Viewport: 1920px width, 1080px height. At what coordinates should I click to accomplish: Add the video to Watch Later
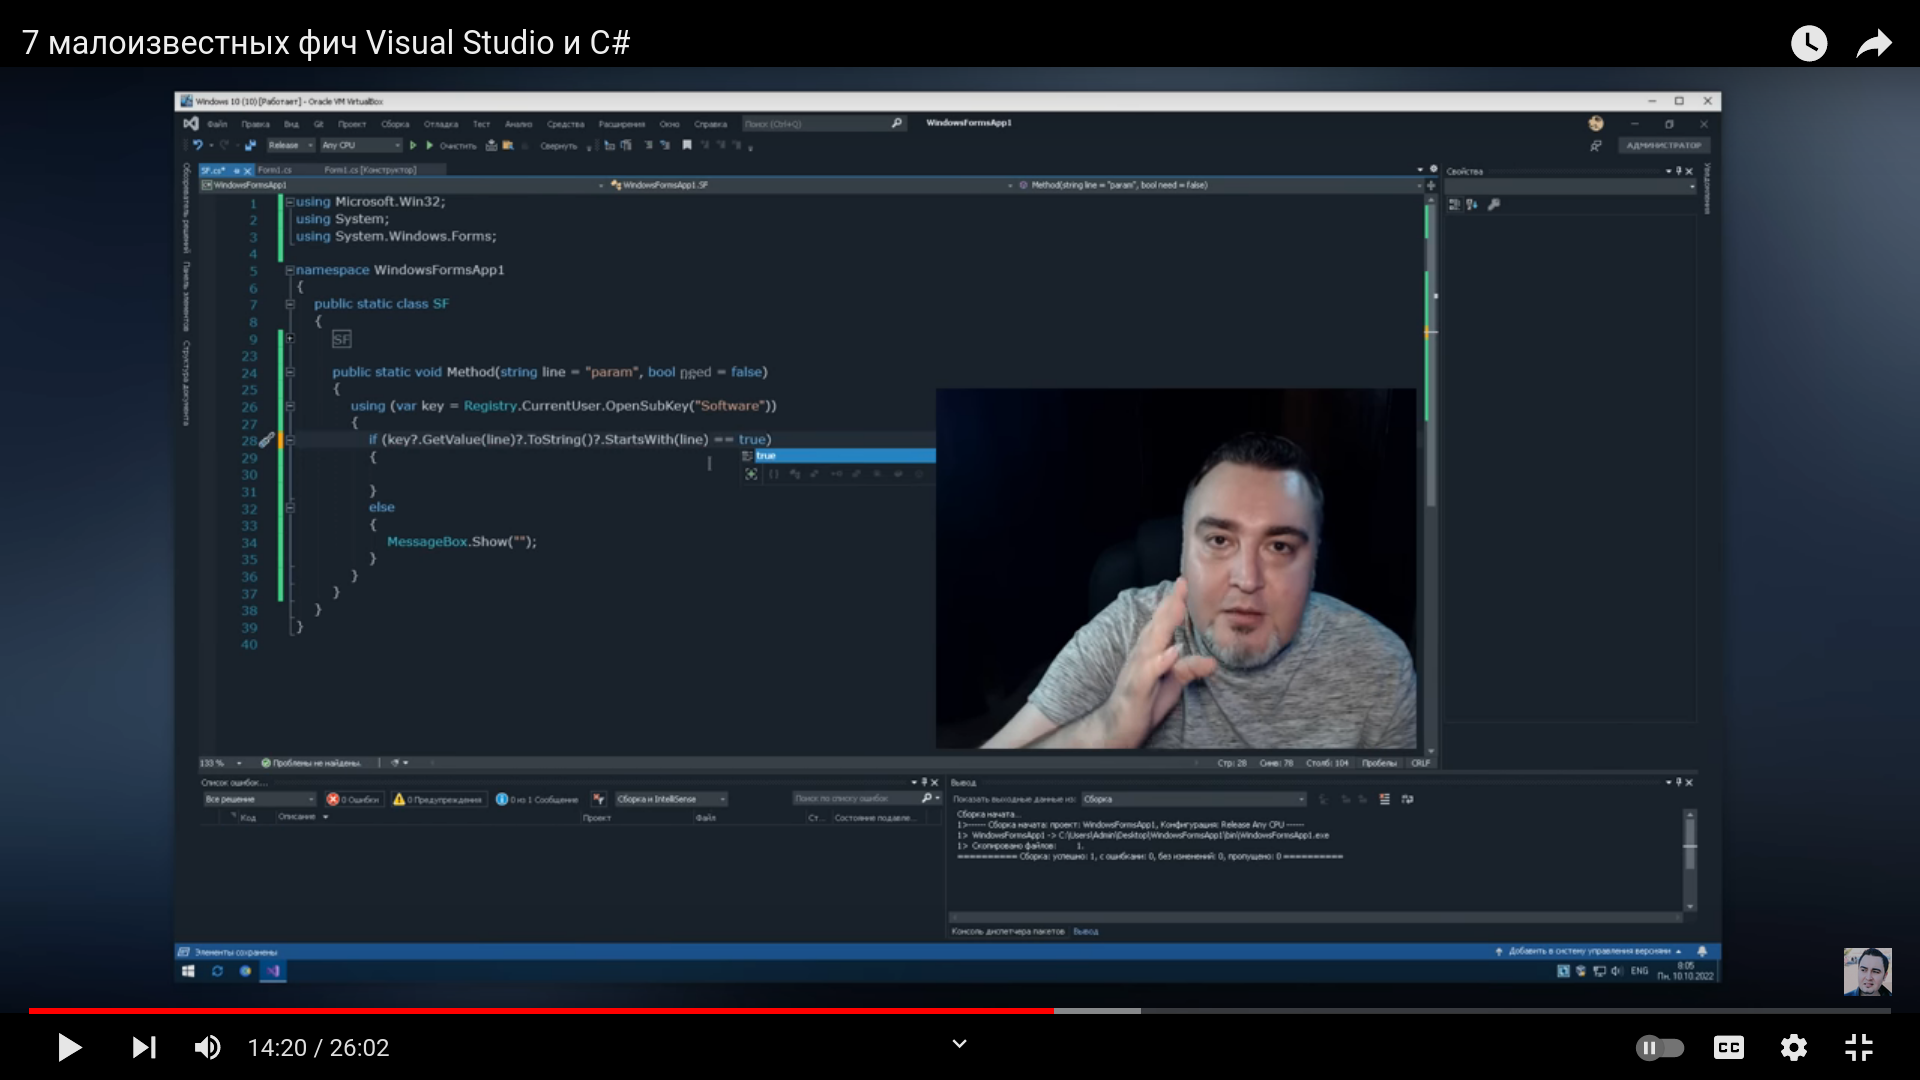coord(1808,43)
